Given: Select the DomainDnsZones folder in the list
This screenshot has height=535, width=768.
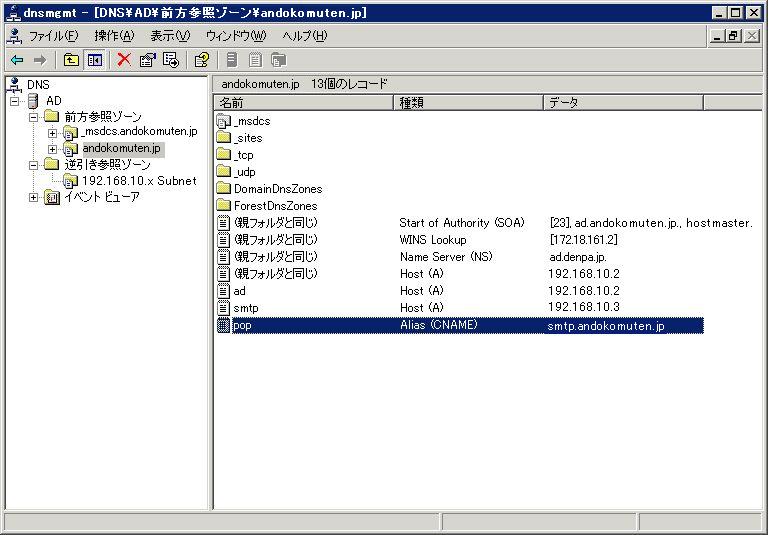Looking at the screenshot, I should tap(278, 189).
